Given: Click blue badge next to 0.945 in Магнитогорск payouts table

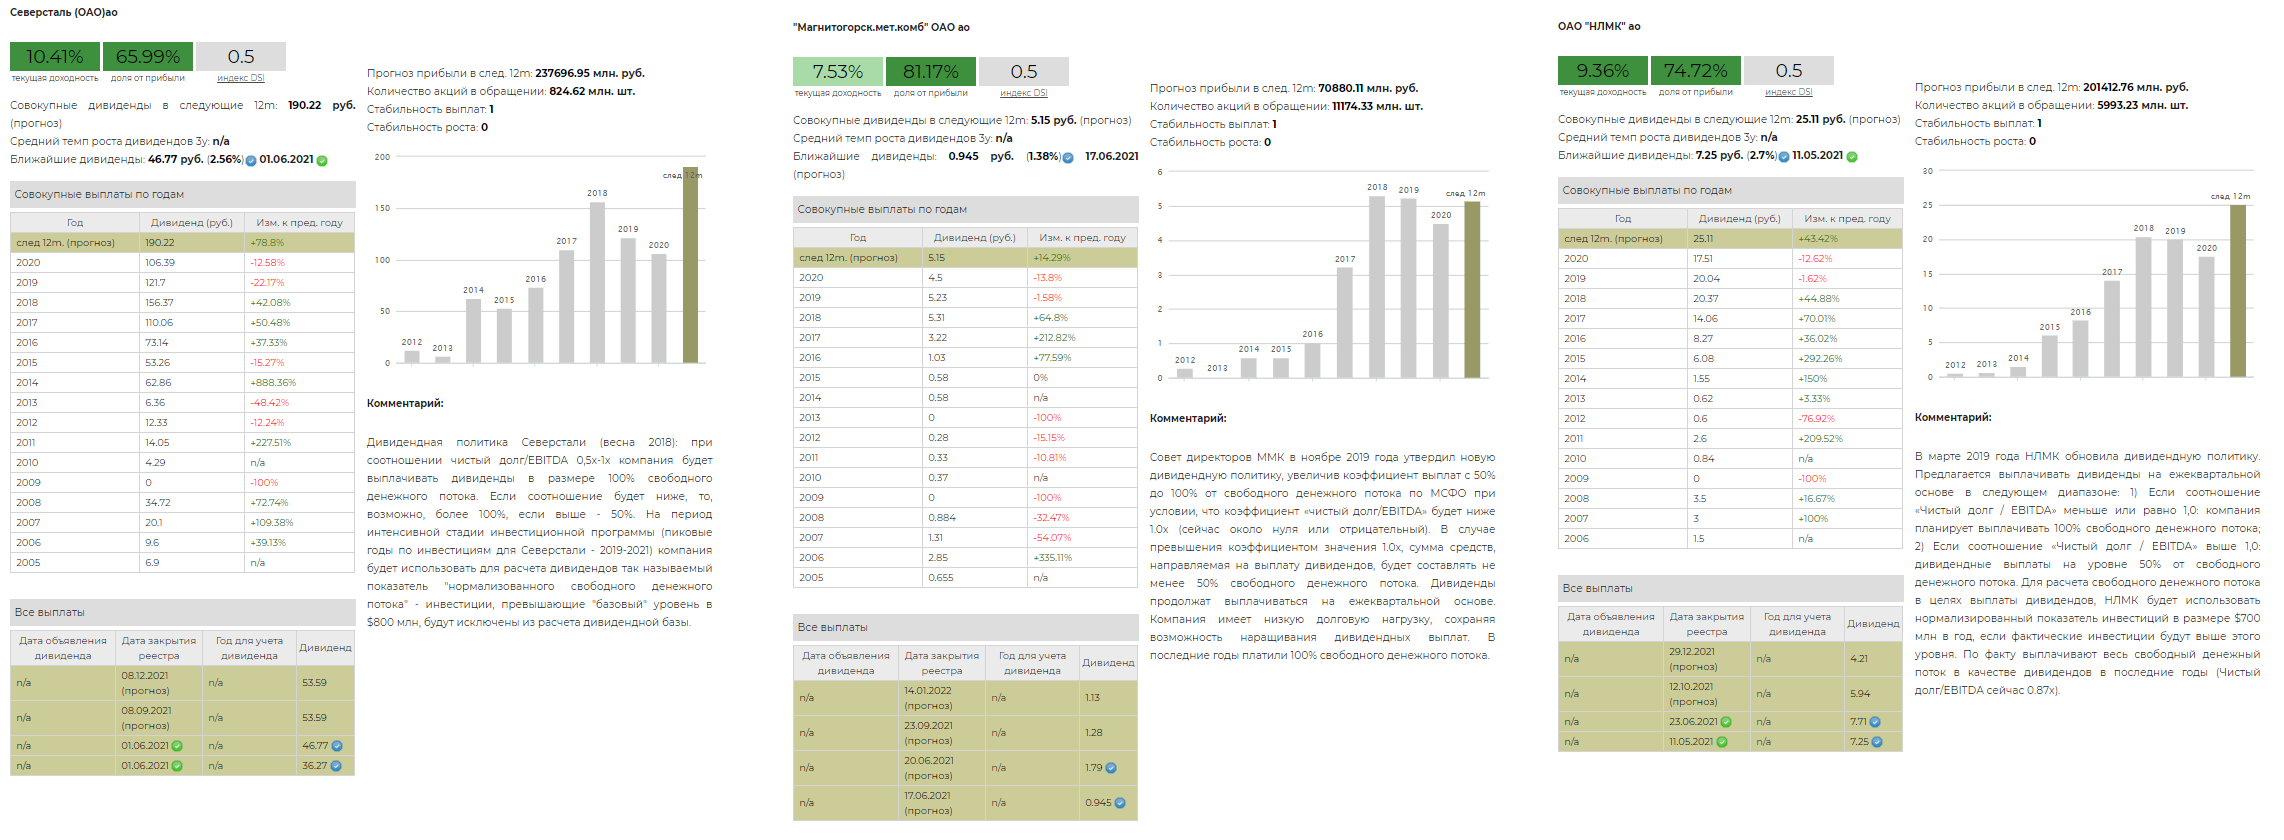Looking at the screenshot, I should click(x=1120, y=803).
